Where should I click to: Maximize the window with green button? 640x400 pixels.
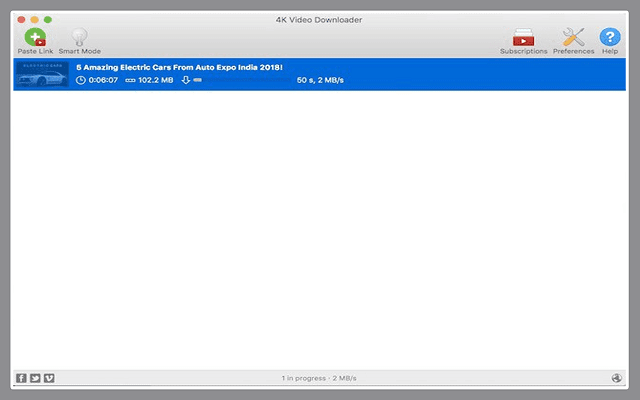pyautogui.click(x=48, y=19)
